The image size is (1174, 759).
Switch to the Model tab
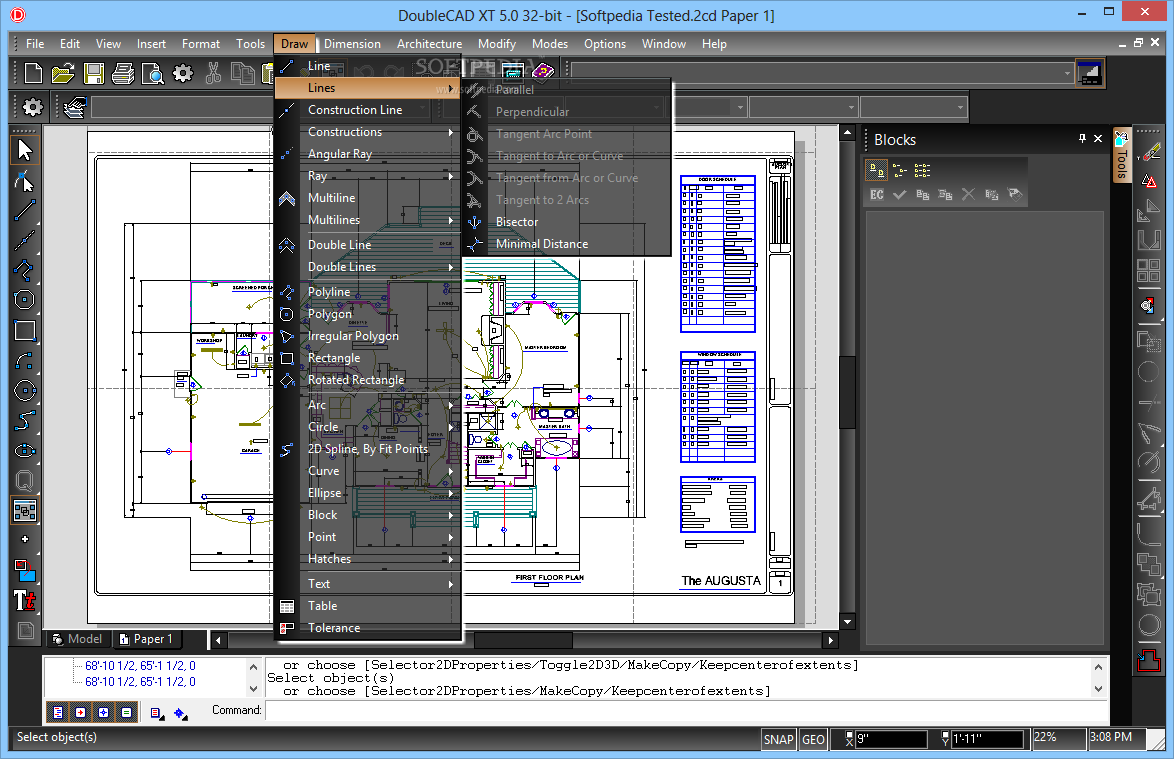click(77, 639)
